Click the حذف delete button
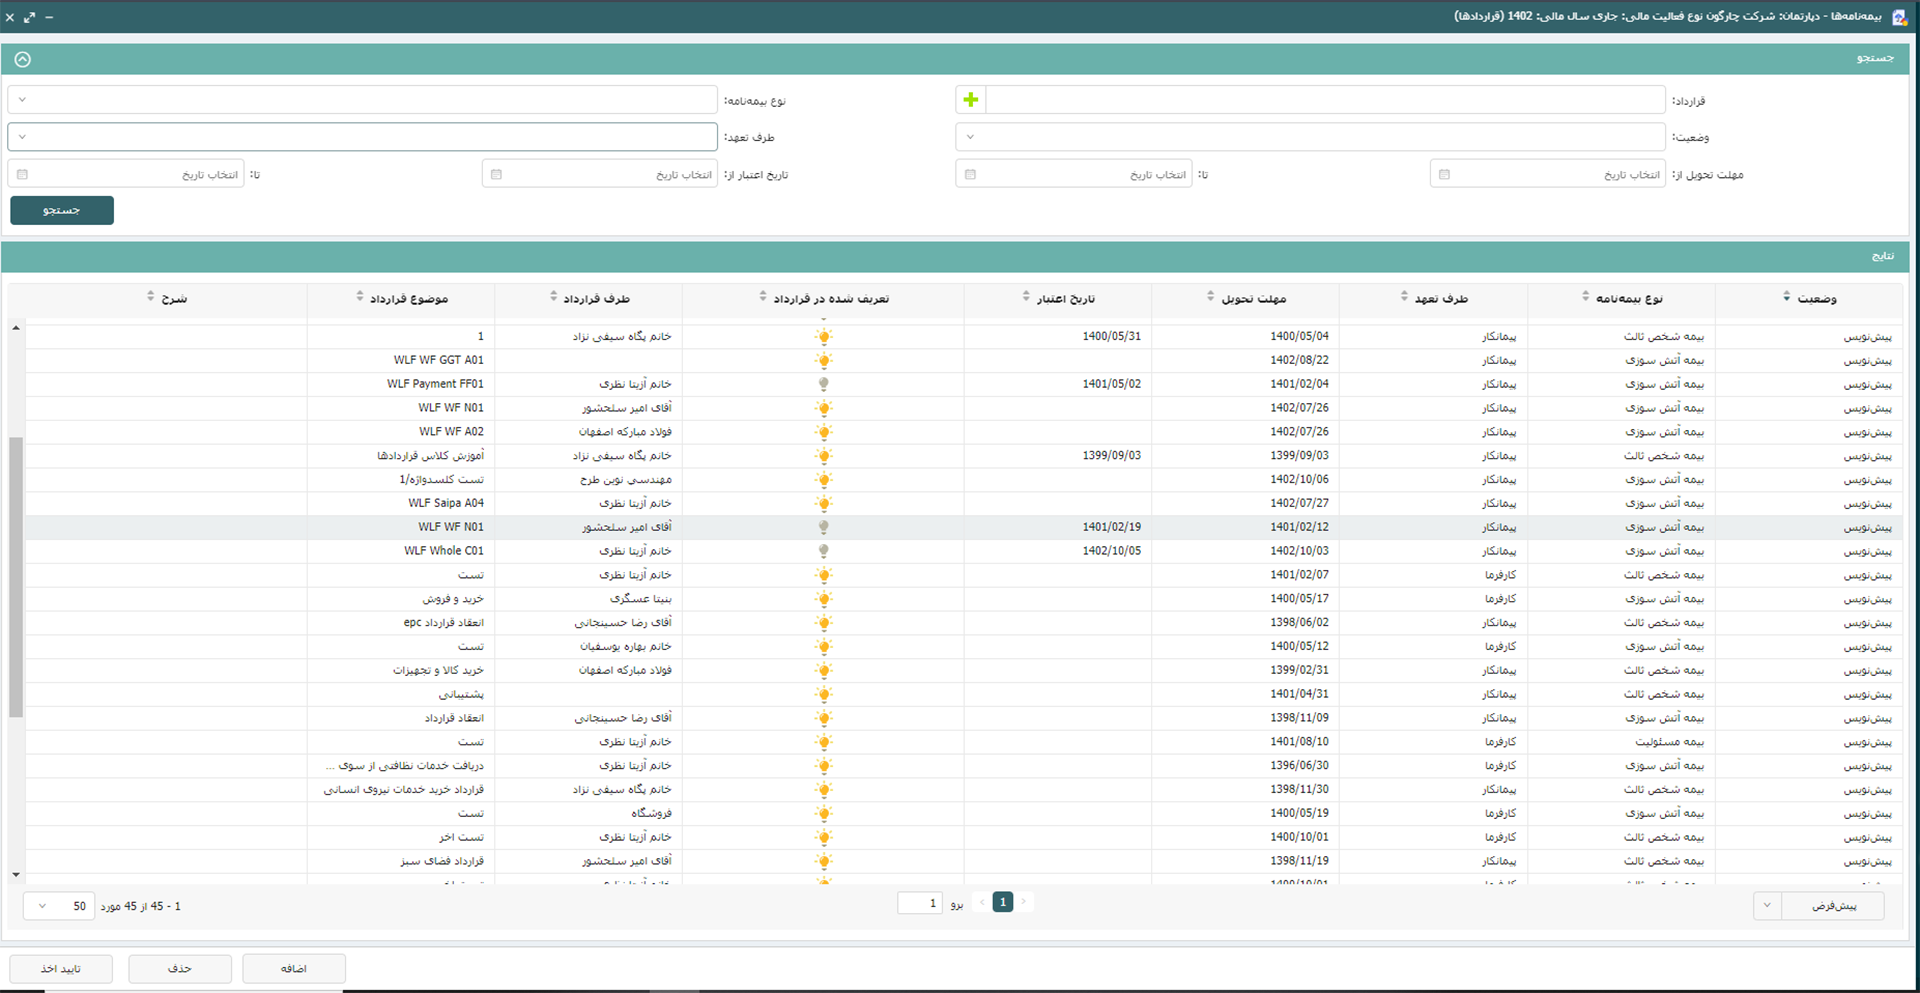Screen dimensions: 1920x993 coord(180,968)
